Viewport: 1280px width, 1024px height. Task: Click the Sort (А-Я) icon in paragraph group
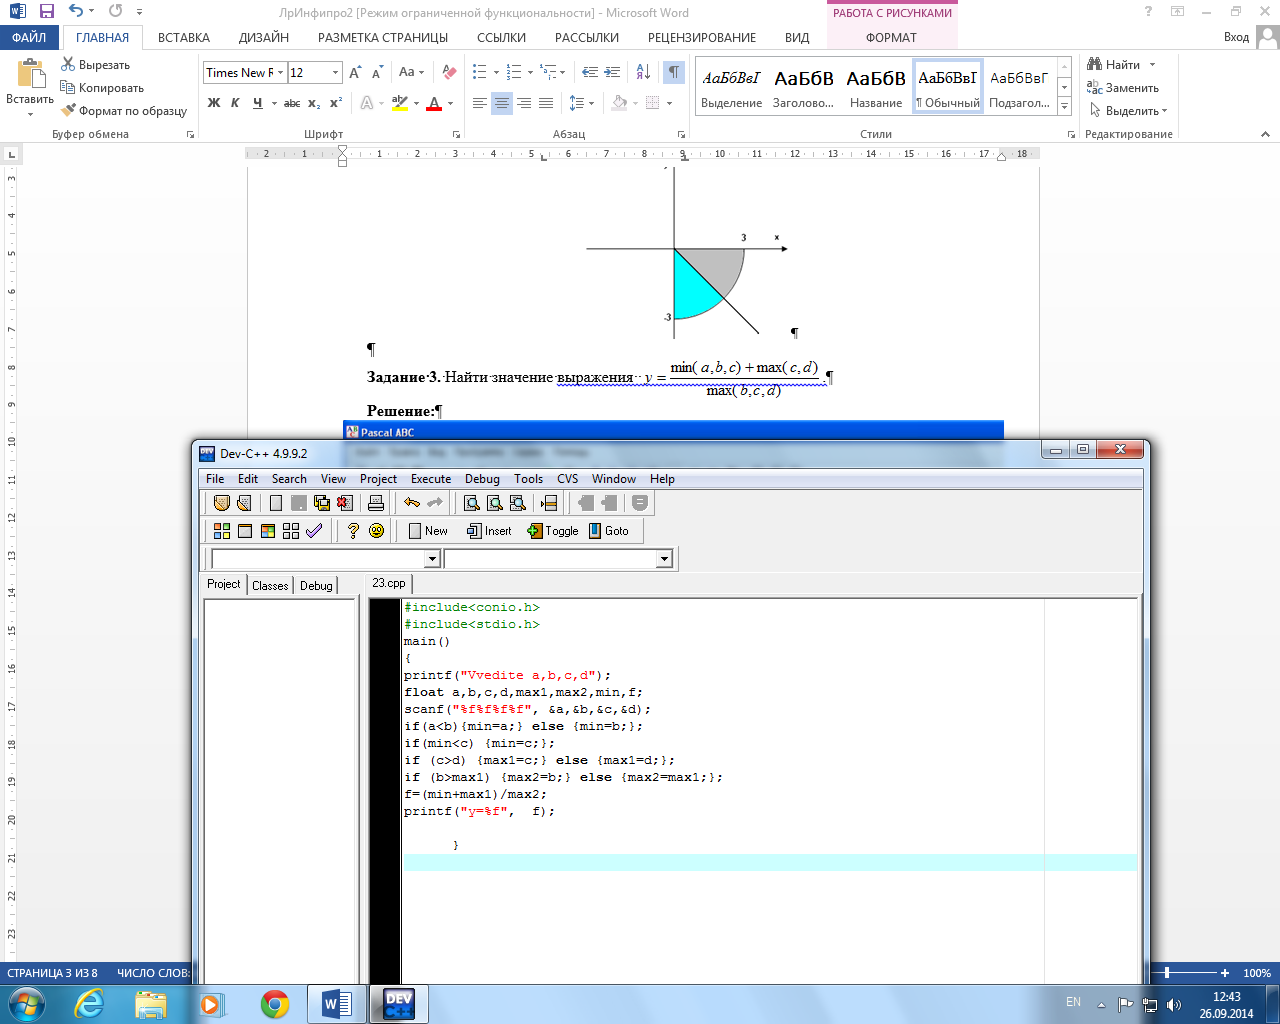tap(643, 73)
